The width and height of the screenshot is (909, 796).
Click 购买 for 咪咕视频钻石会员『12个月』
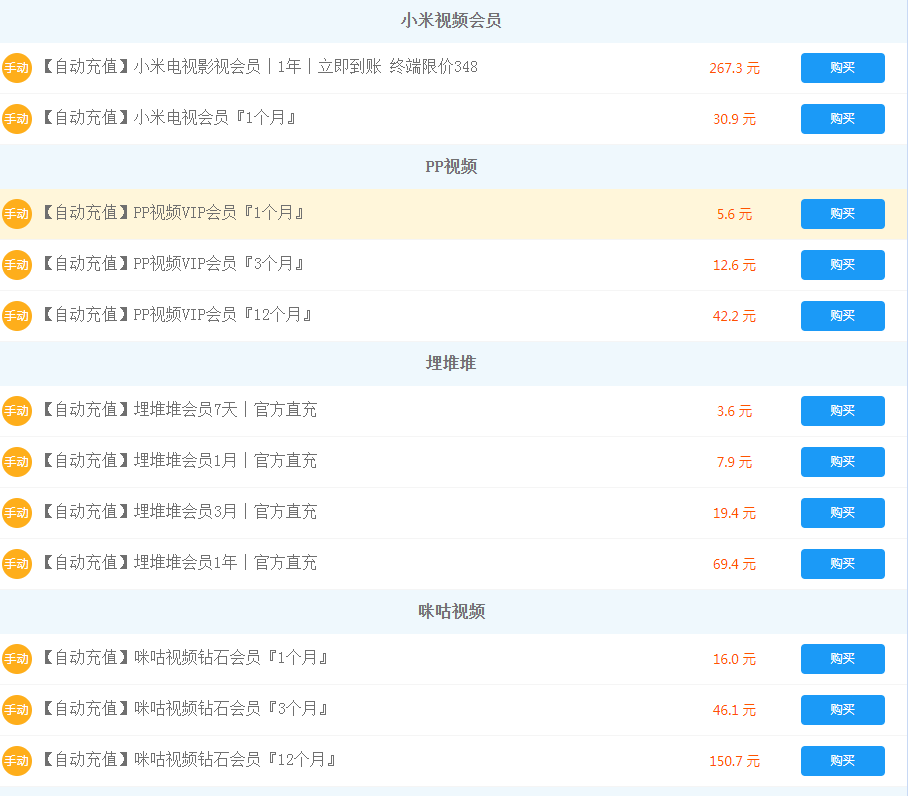coord(842,761)
